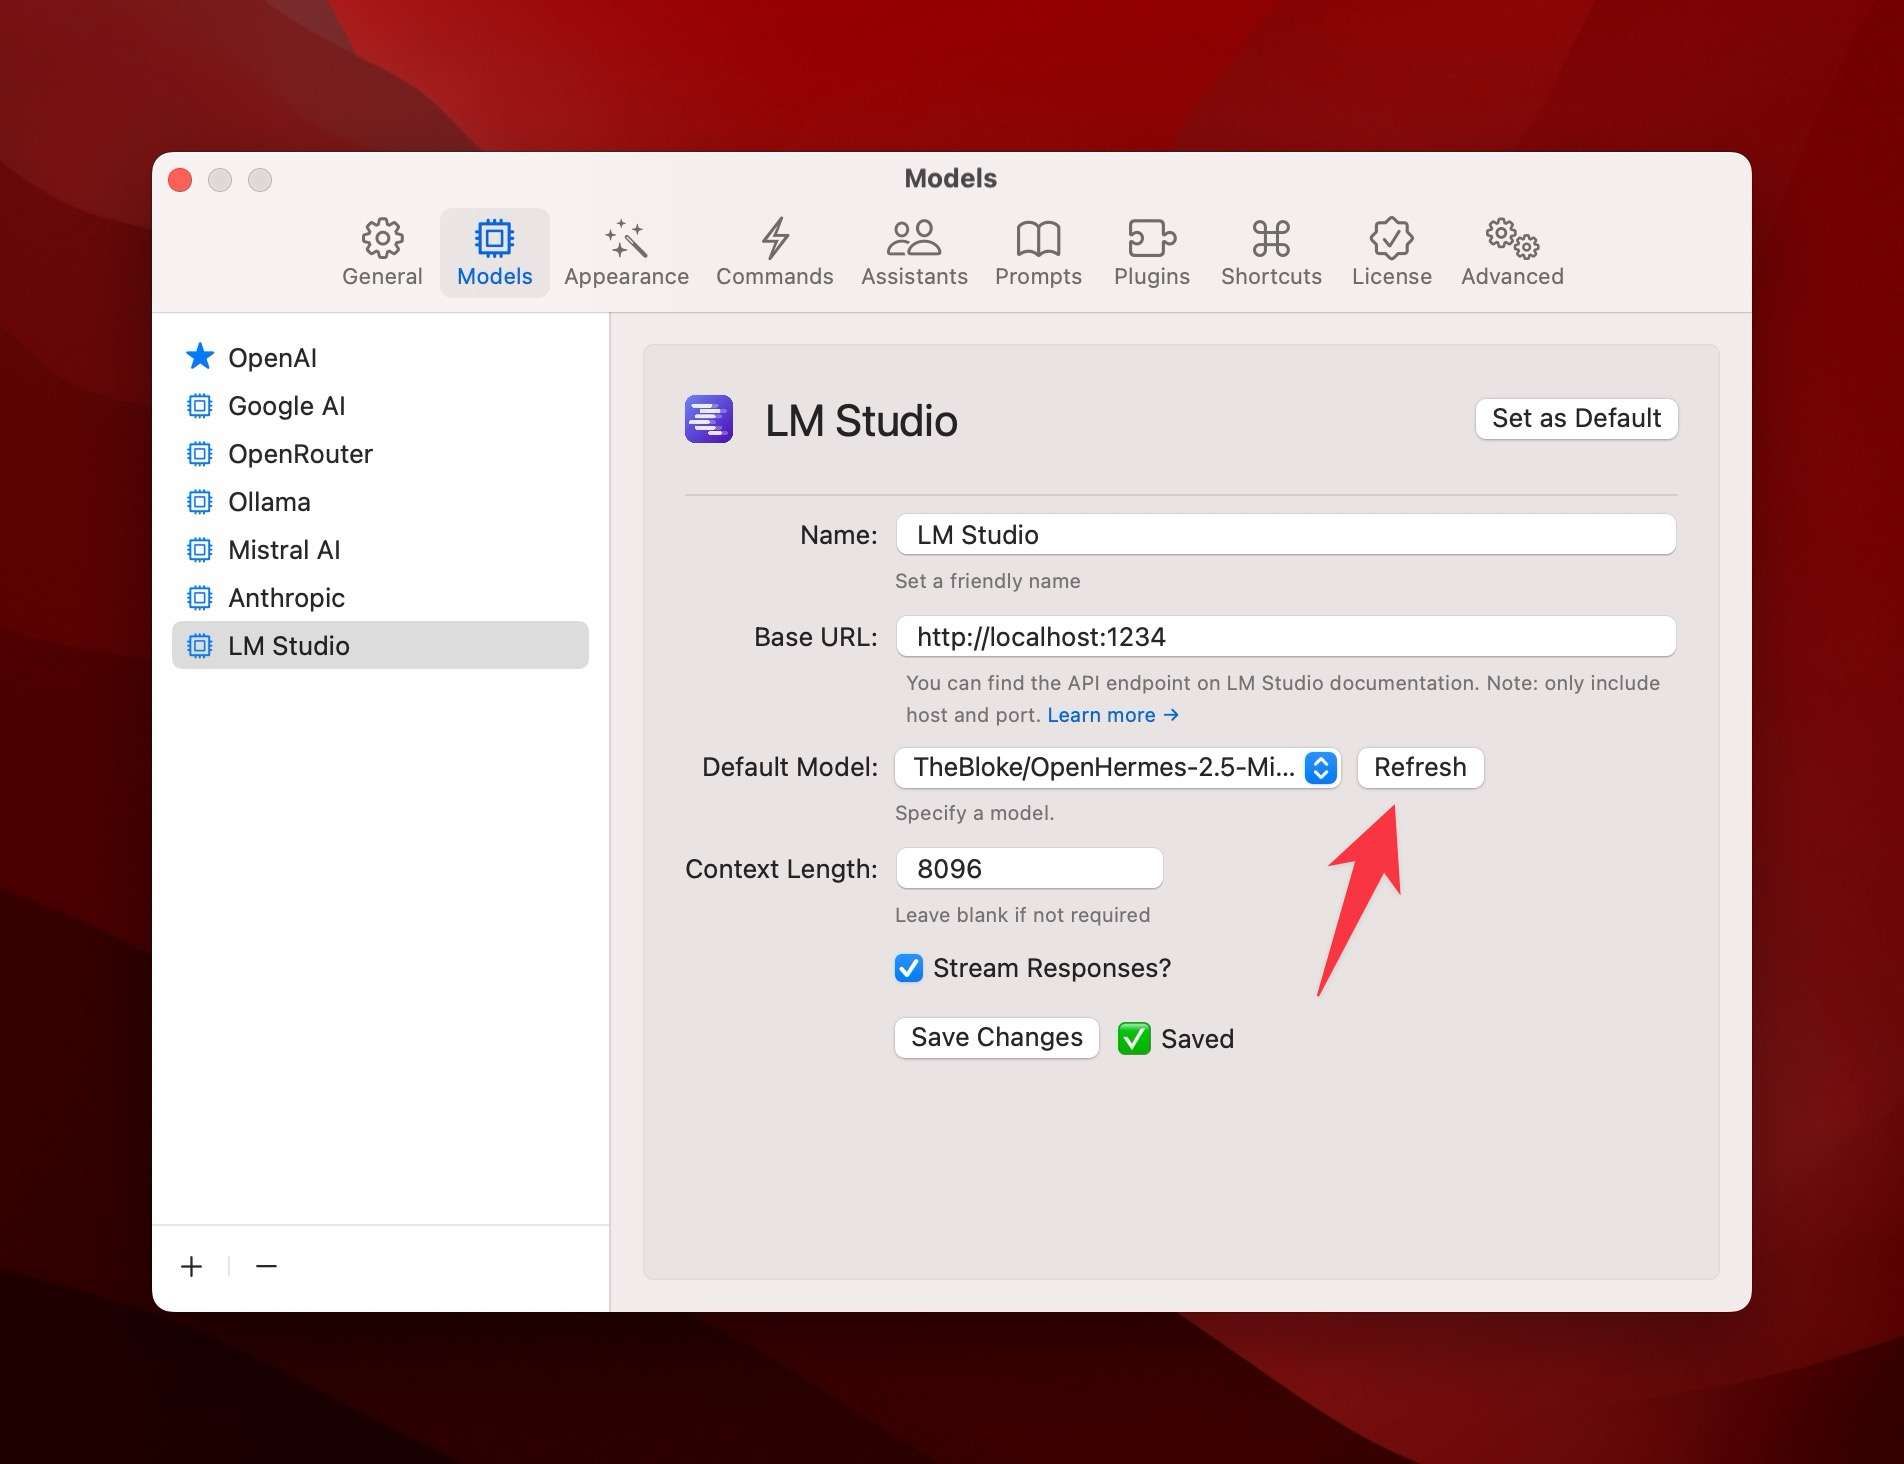Image resolution: width=1904 pixels, height=1464 pixels.
Task: Click the Name input field
Action: click(x=1286, y=534)
